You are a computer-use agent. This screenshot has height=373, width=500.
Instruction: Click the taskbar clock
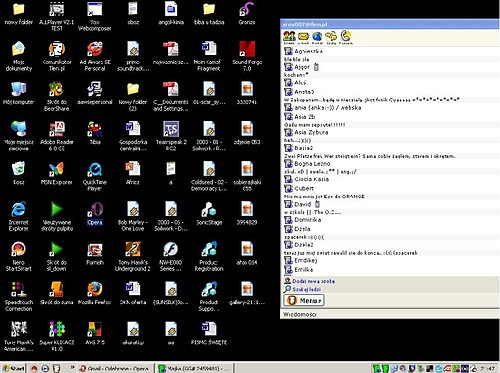click(x=488, y=368)
